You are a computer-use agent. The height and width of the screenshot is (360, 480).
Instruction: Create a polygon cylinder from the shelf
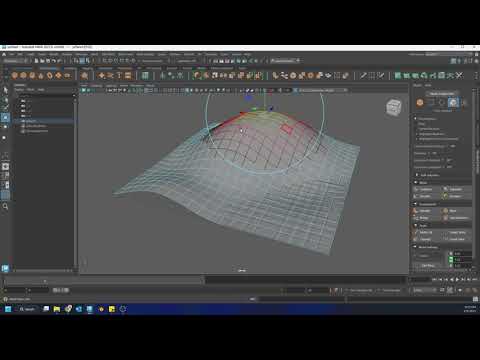pos(32,76)
